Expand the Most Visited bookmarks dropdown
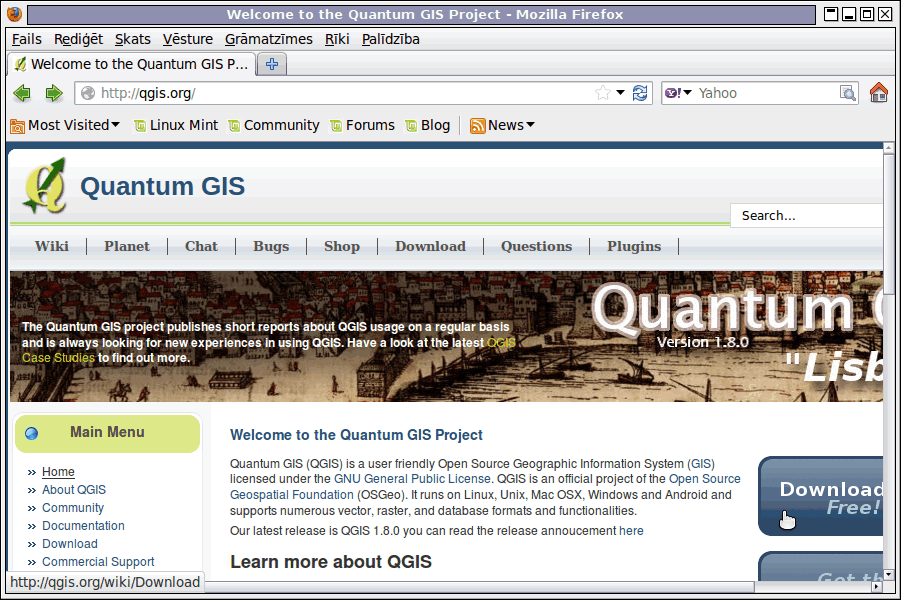The image size is (901, 600). pyautogui.click(x=115, y=125)
